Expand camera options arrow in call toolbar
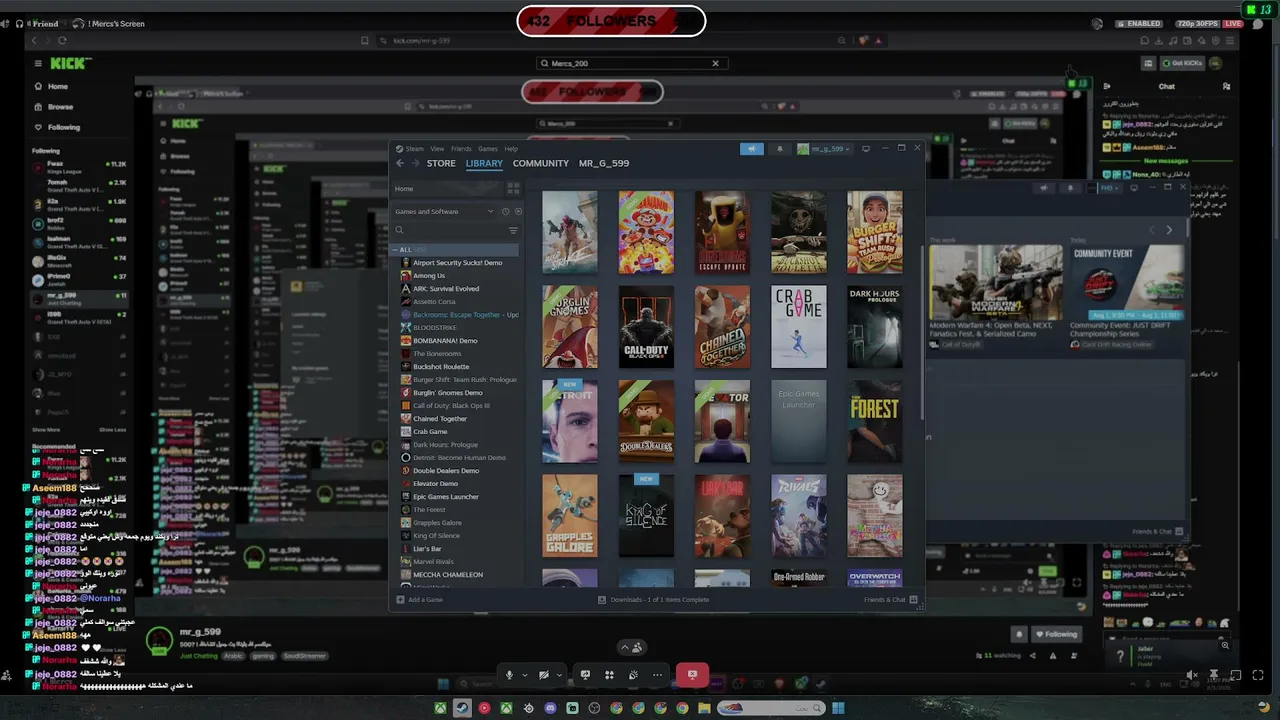The width and height of the screenshot is (1280, 720). click(558, 675)
